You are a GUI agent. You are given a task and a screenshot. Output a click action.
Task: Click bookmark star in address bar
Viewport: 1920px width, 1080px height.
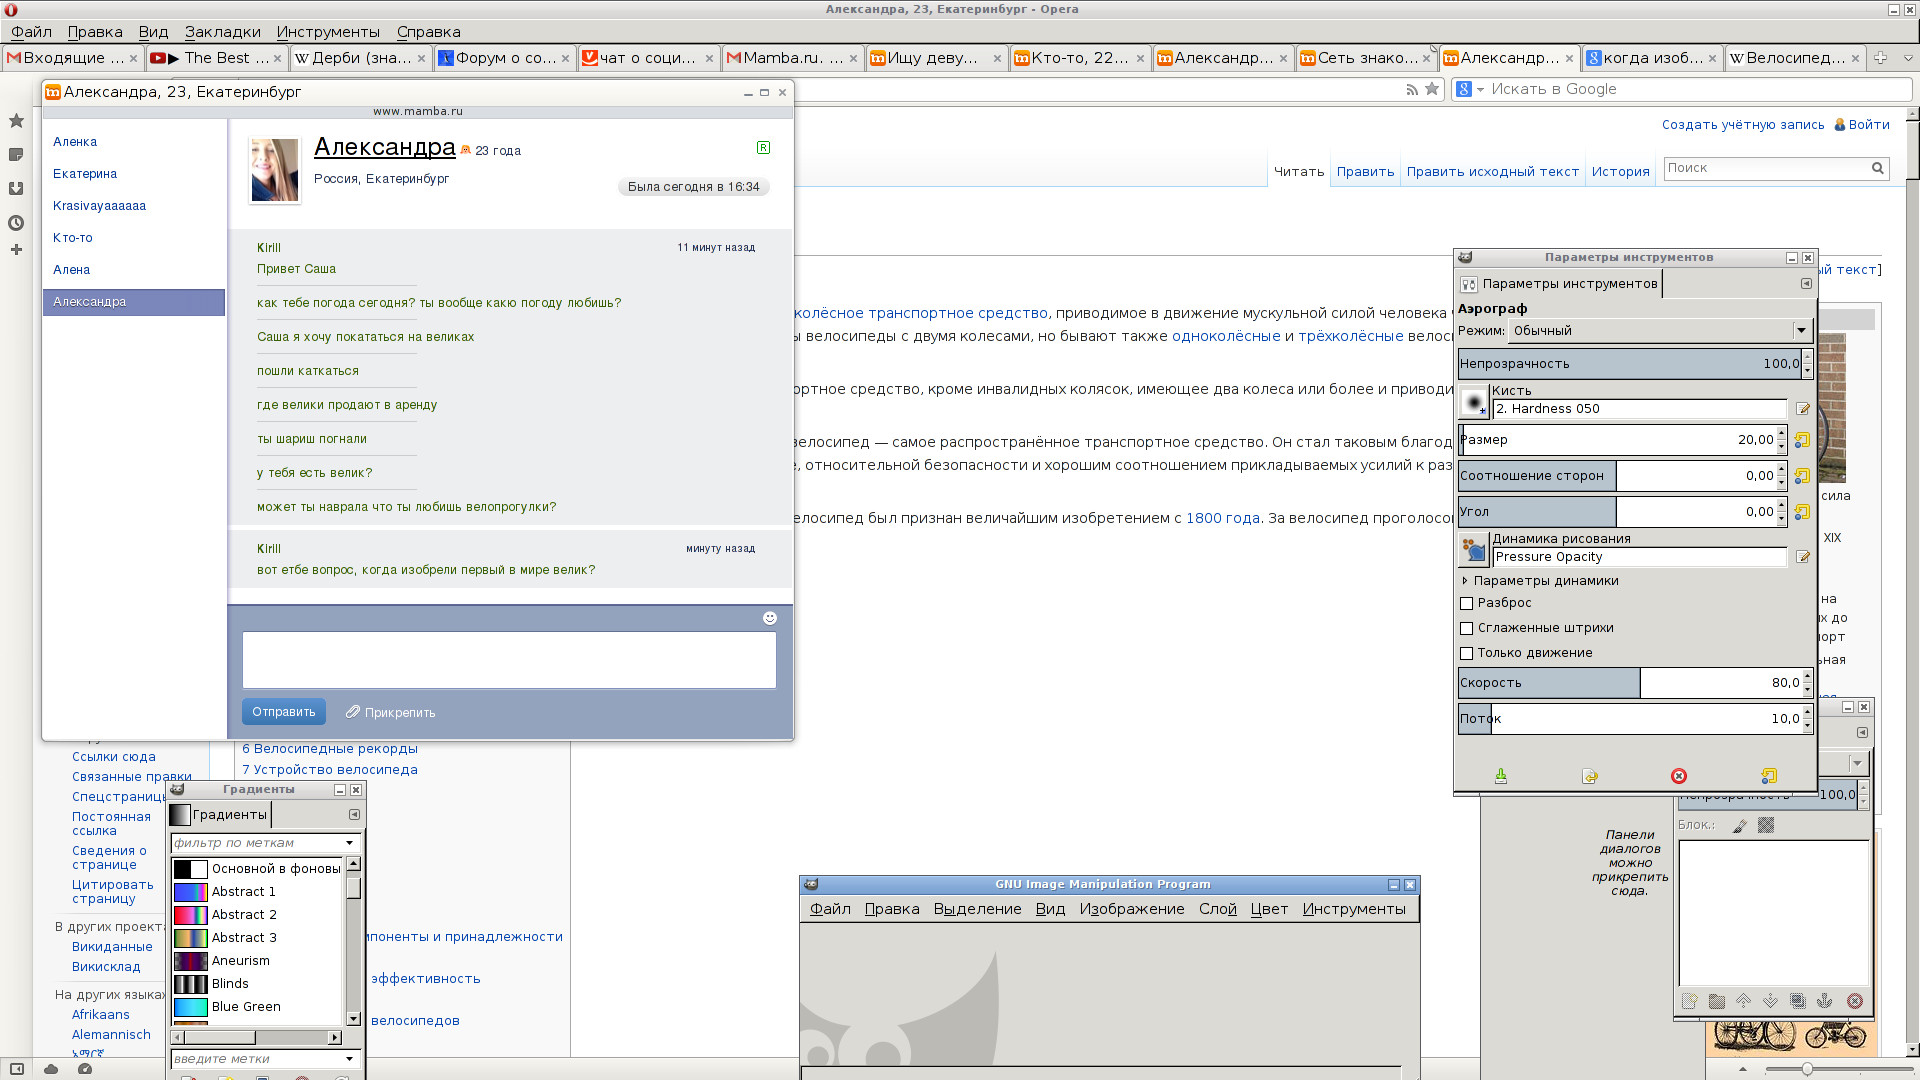[x=1432, y=89]
